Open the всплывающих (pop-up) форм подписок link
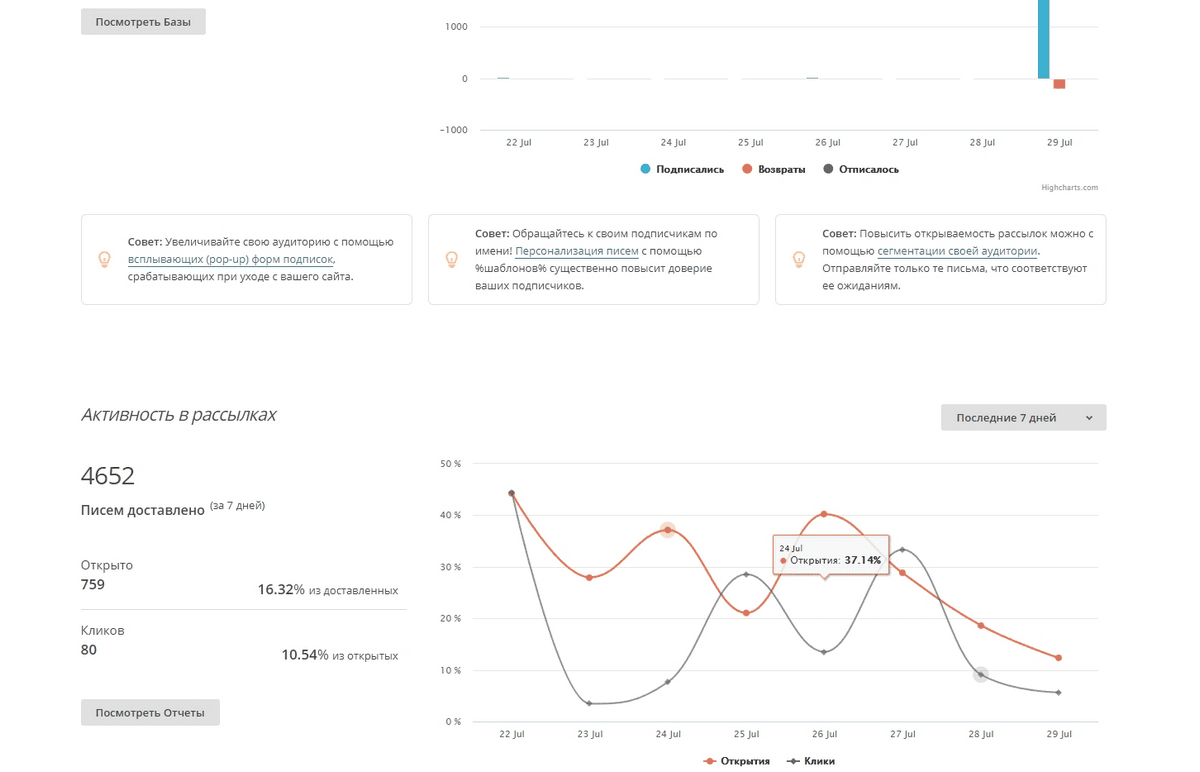Screen dimensions: 1200x772 230,259
